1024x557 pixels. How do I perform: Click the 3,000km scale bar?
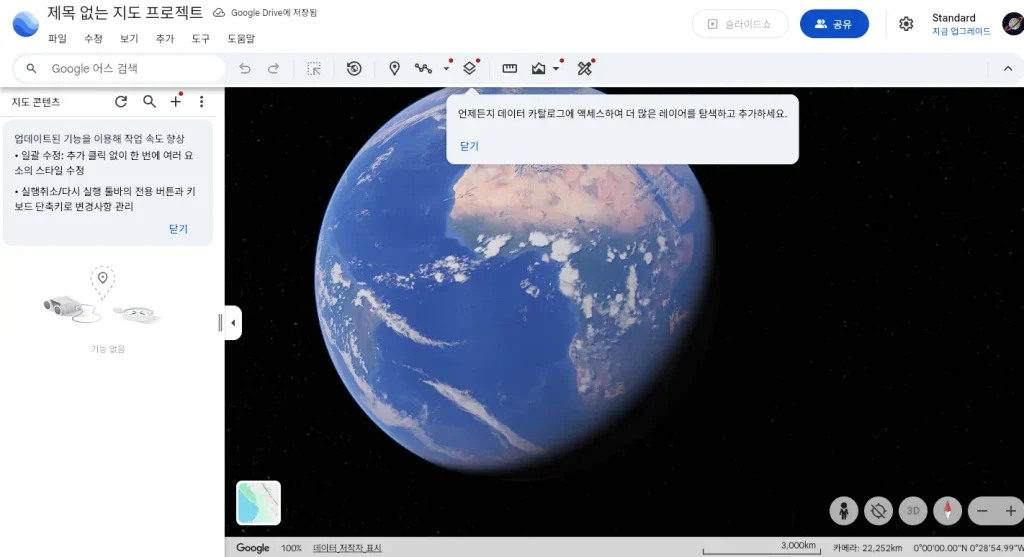coord(761,547)
